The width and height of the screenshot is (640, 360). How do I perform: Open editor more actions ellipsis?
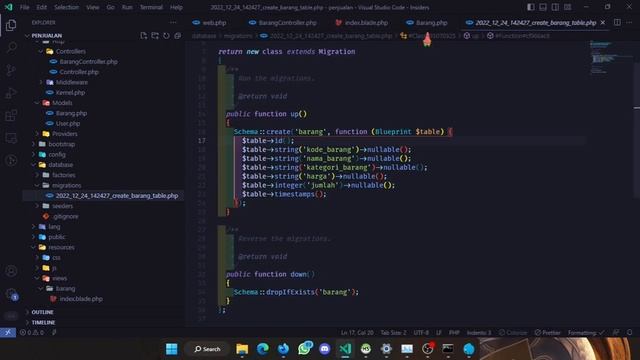(629, 22)
